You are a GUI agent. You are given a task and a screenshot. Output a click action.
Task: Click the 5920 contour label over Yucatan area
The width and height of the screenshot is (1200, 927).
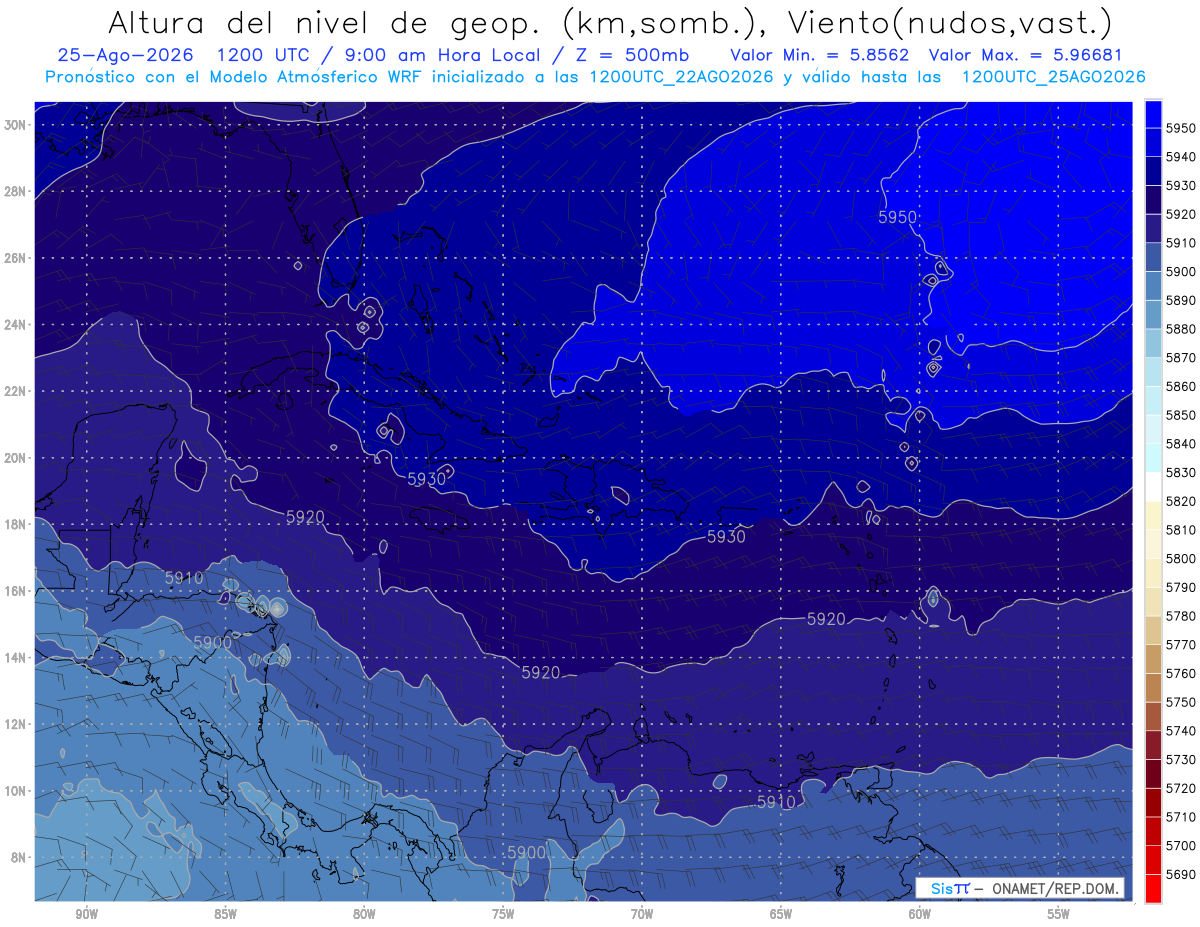[x=306, y=517]
